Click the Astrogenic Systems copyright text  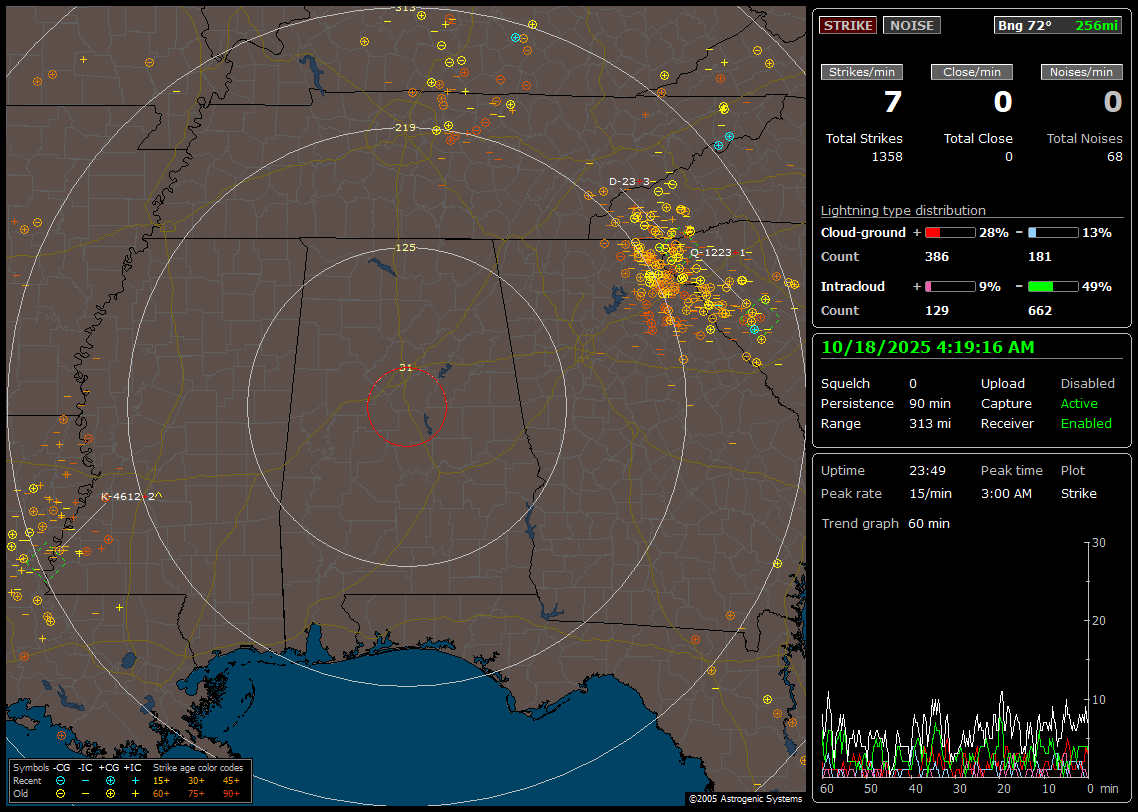tap(745, 799)
